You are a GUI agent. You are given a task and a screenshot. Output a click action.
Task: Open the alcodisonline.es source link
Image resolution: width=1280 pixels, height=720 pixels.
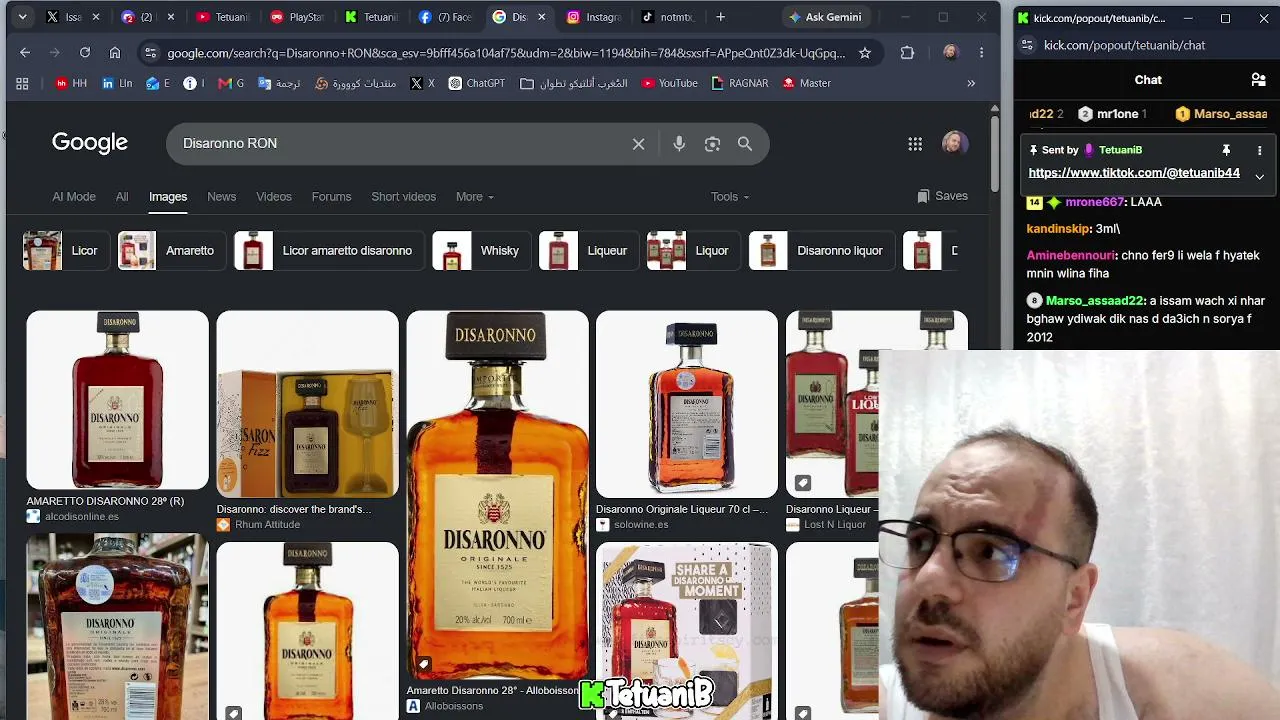click(x=81, y=517)
